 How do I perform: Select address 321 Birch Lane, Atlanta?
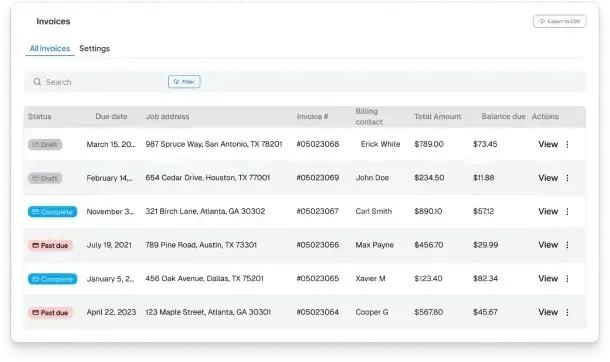point(205,212)
